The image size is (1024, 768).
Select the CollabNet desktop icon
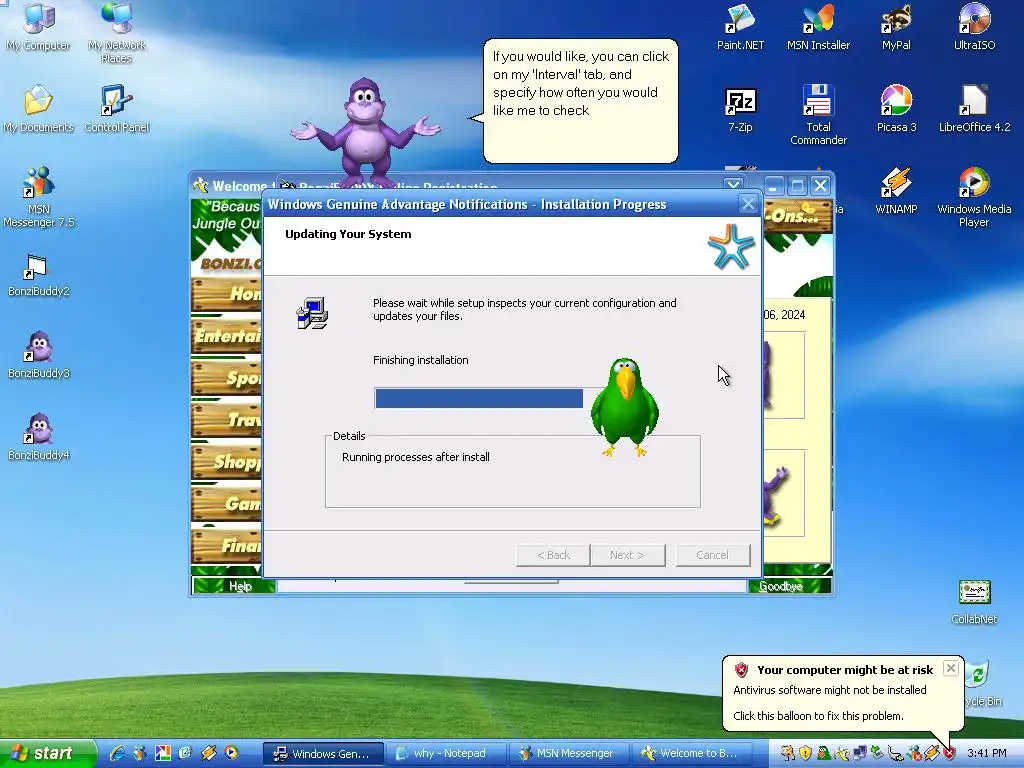point(974,602)
